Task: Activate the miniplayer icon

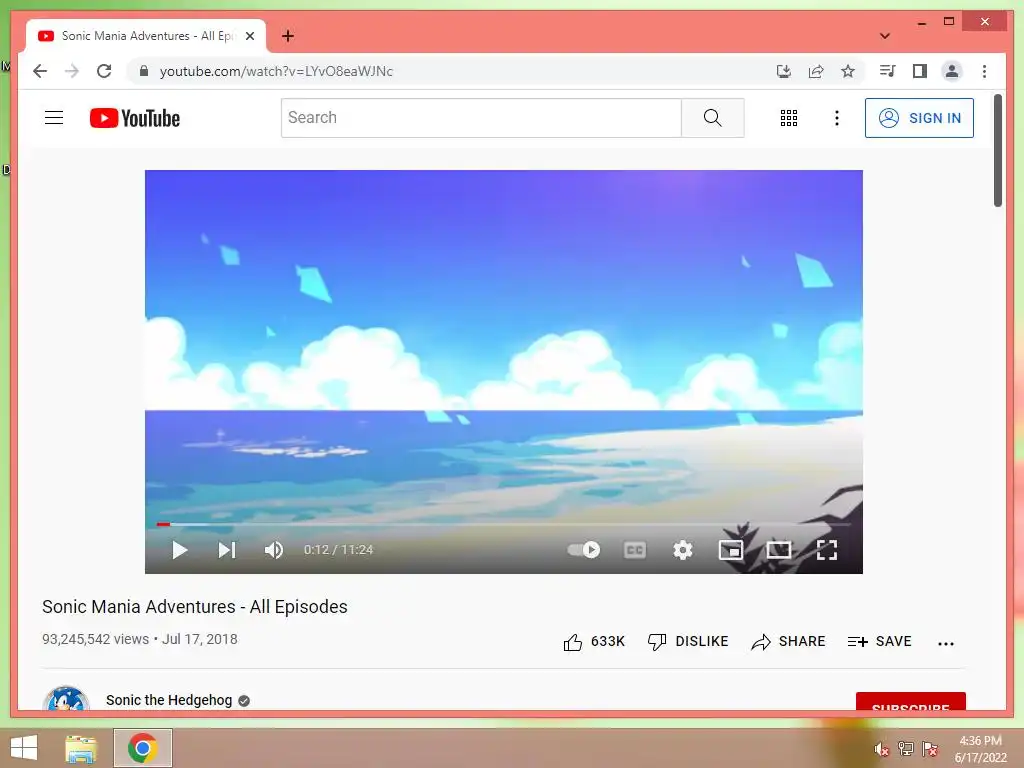Action: click(x=731, y=550)
